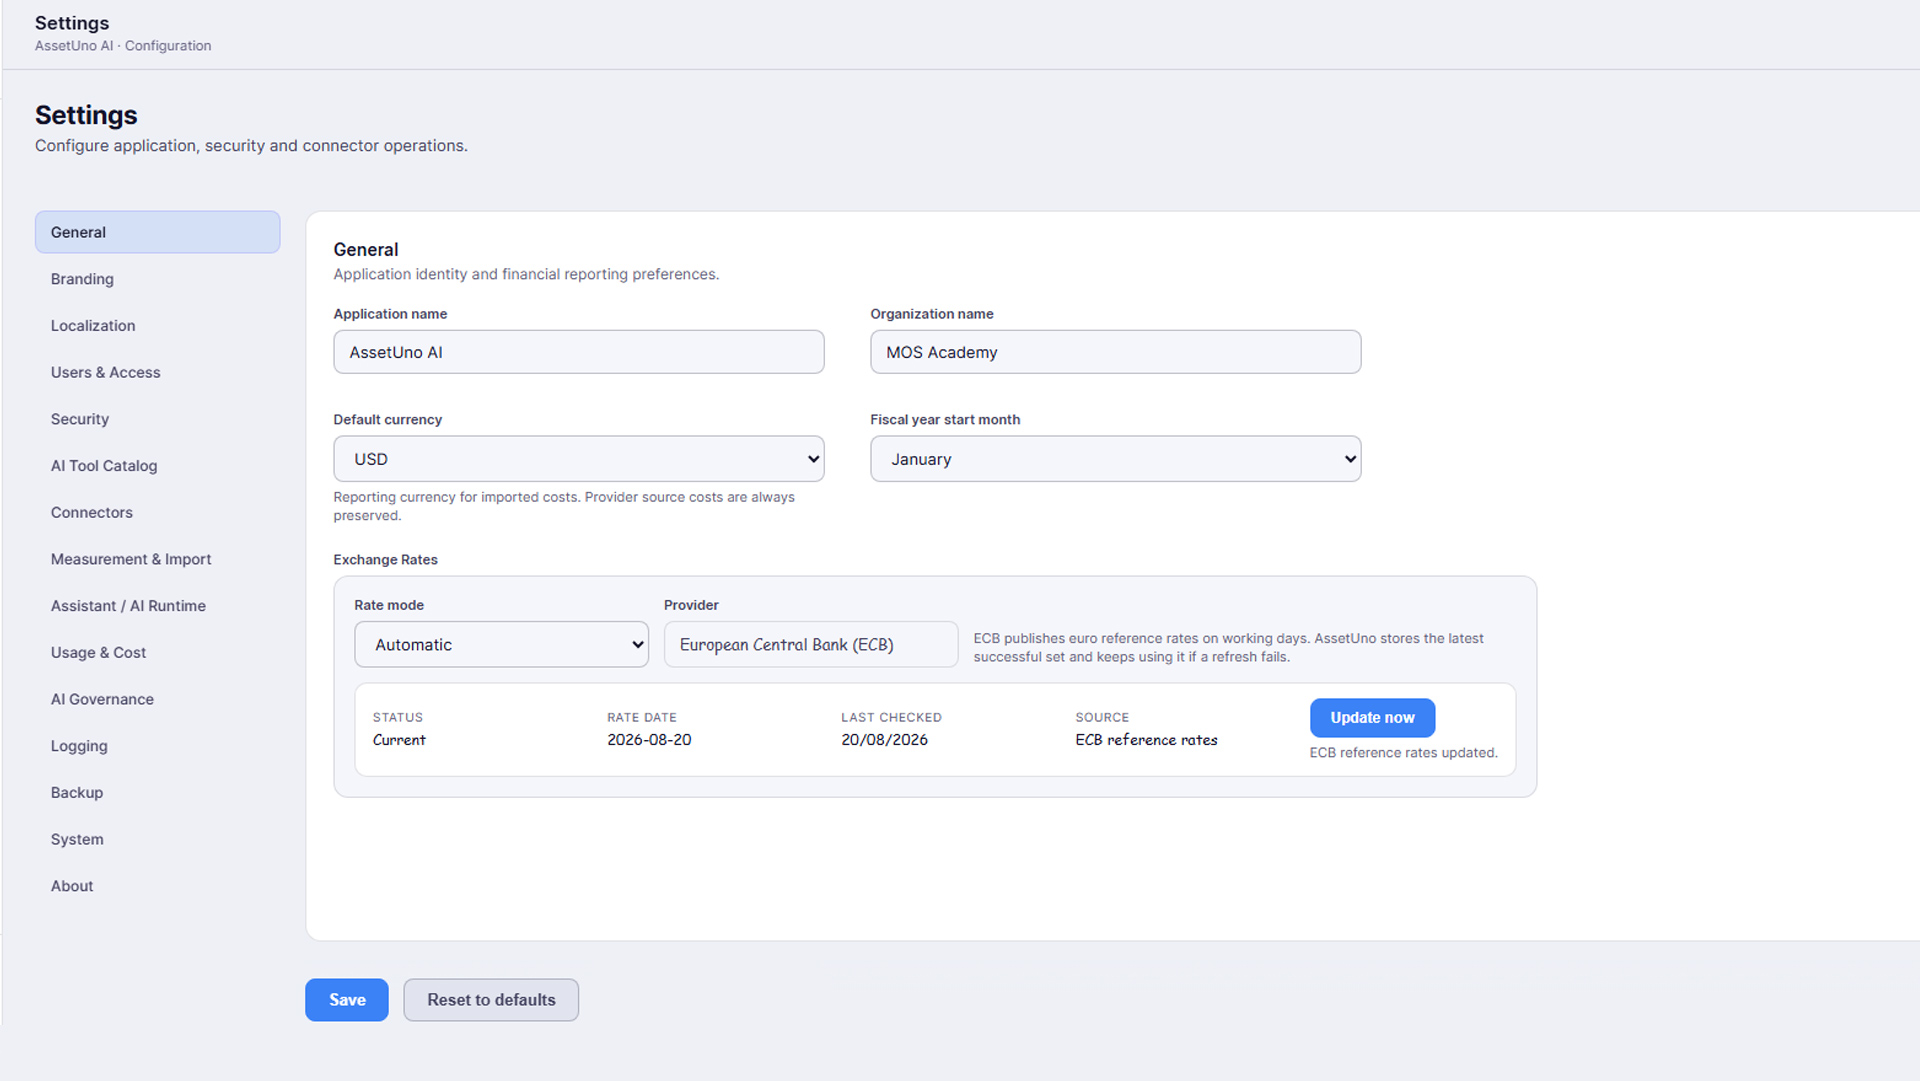The height and width of the screenshot is (1081, 1920).
Task: Go to Connectors settings
Action: [157, 512]
